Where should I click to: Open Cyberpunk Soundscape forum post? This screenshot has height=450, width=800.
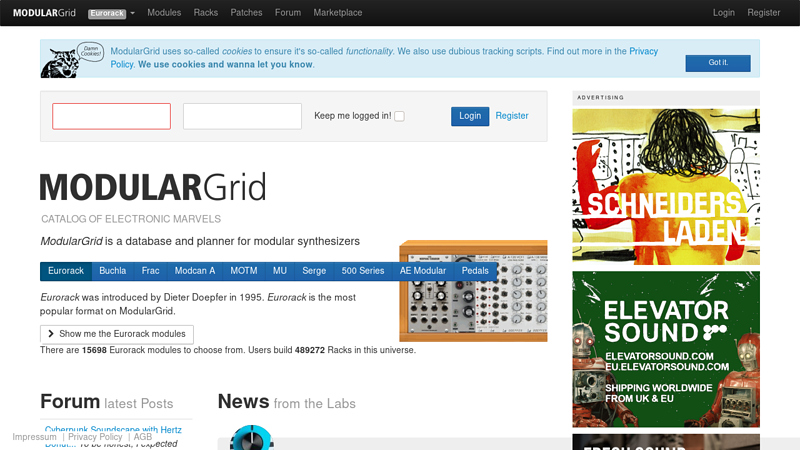pos(113,430)
